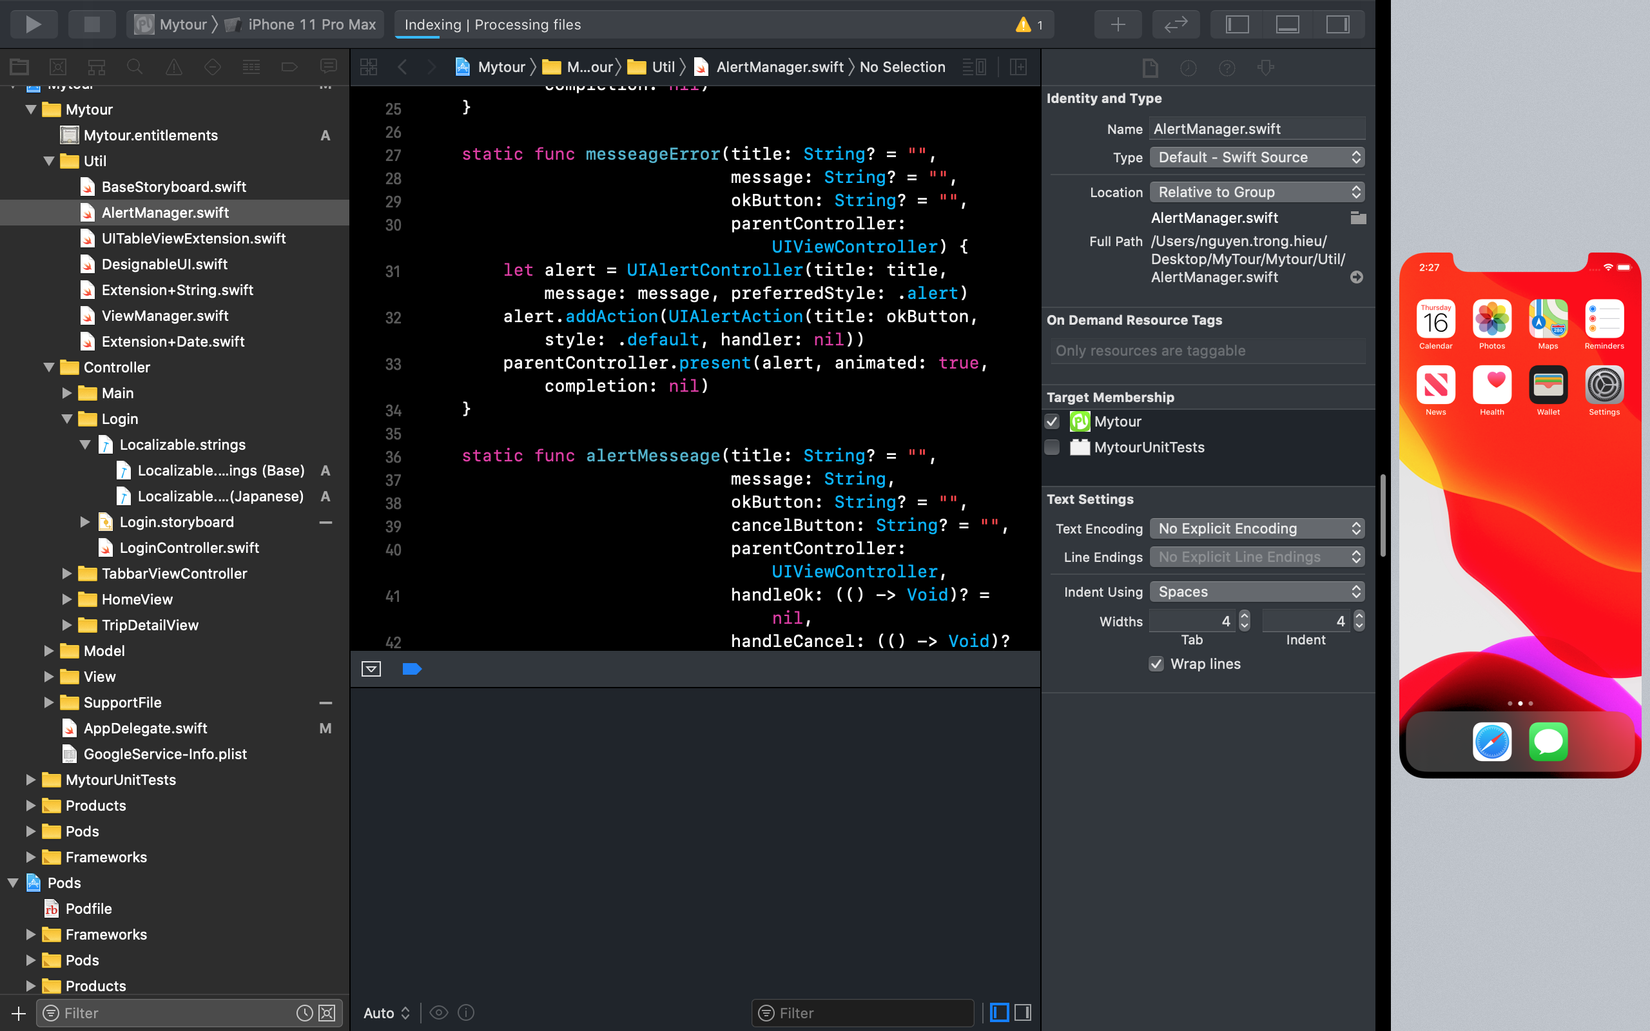Image resolution: width=1650 pixels, height=1031 pixels.
Task: Toggle the Navigator panel visibility
Action: tap(1237, 24)
